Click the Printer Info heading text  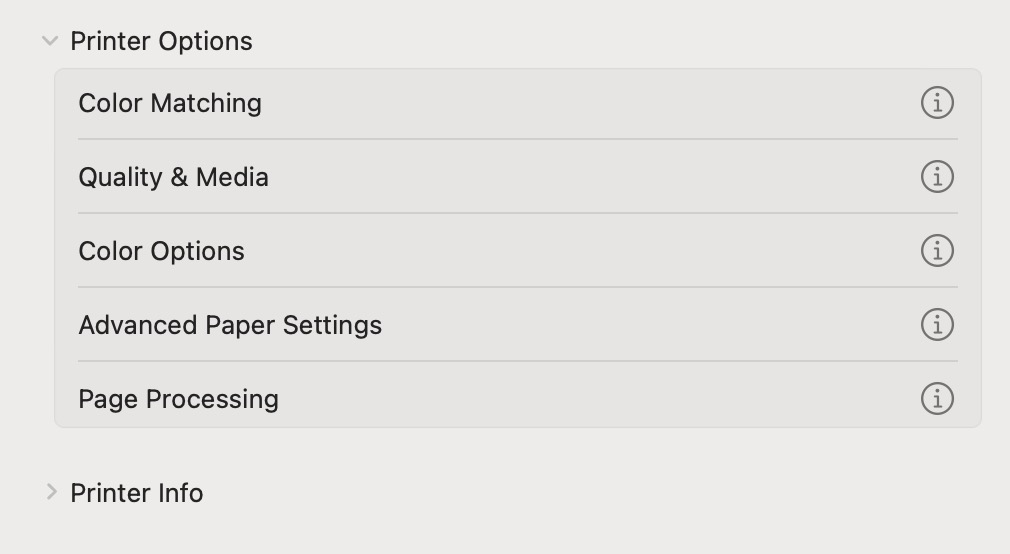(x=137, y=493)
